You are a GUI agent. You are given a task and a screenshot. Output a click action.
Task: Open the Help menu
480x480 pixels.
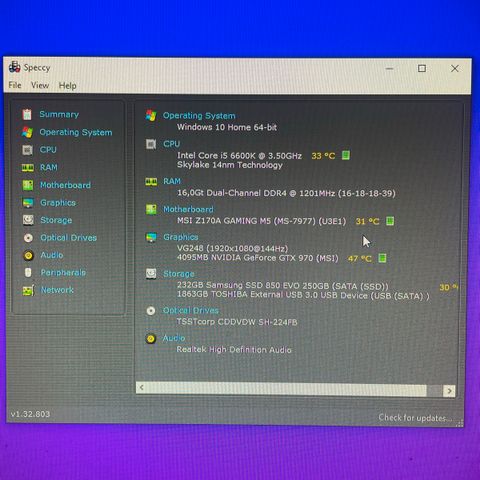pos(68,86)
